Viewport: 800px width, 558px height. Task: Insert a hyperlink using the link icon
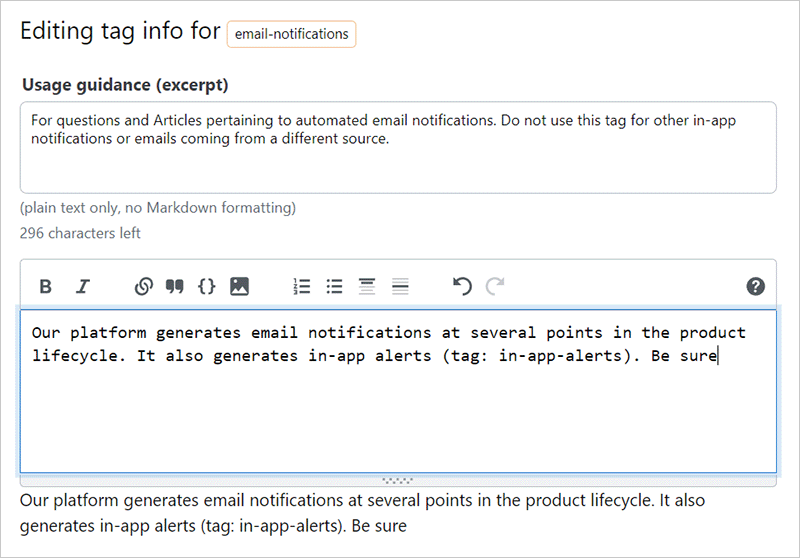coord(143,287)
